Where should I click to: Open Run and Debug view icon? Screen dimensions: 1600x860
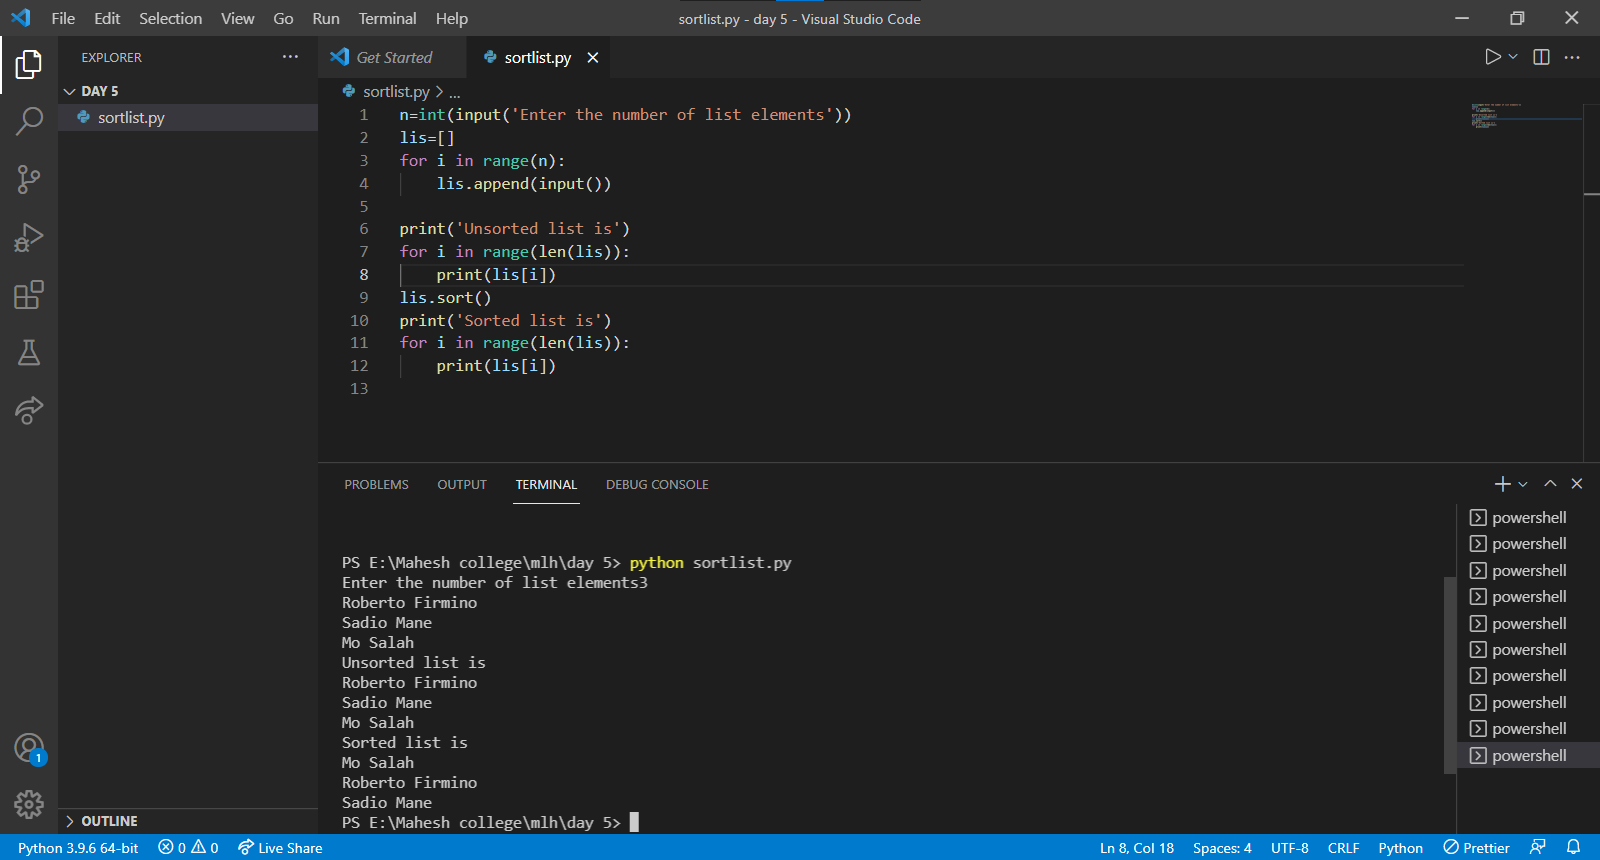click(x=29, y=237)
